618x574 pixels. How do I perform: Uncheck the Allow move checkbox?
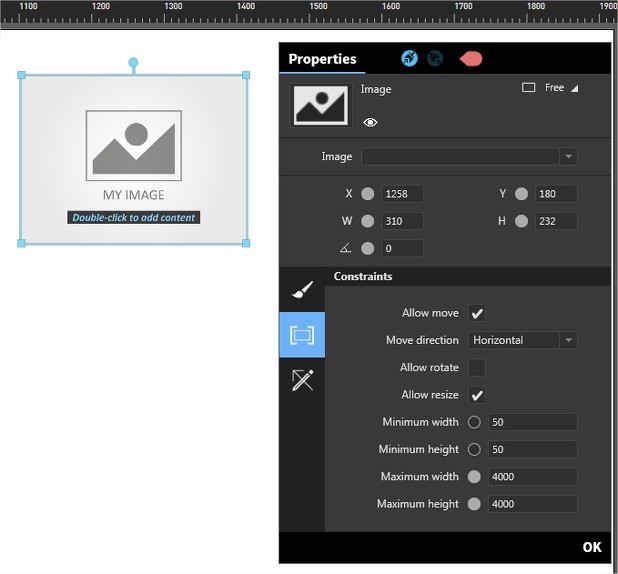tap(477, 313)
